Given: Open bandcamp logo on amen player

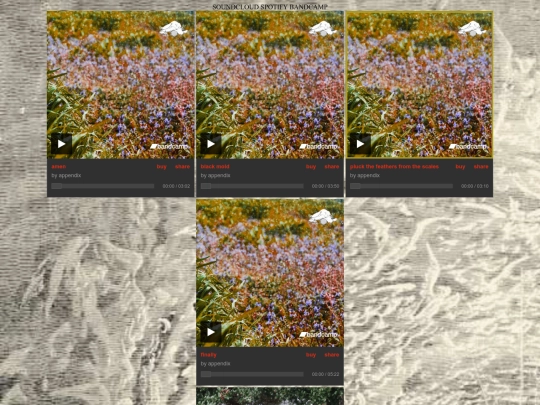Looking at the screenshot, I should point(170,147).
